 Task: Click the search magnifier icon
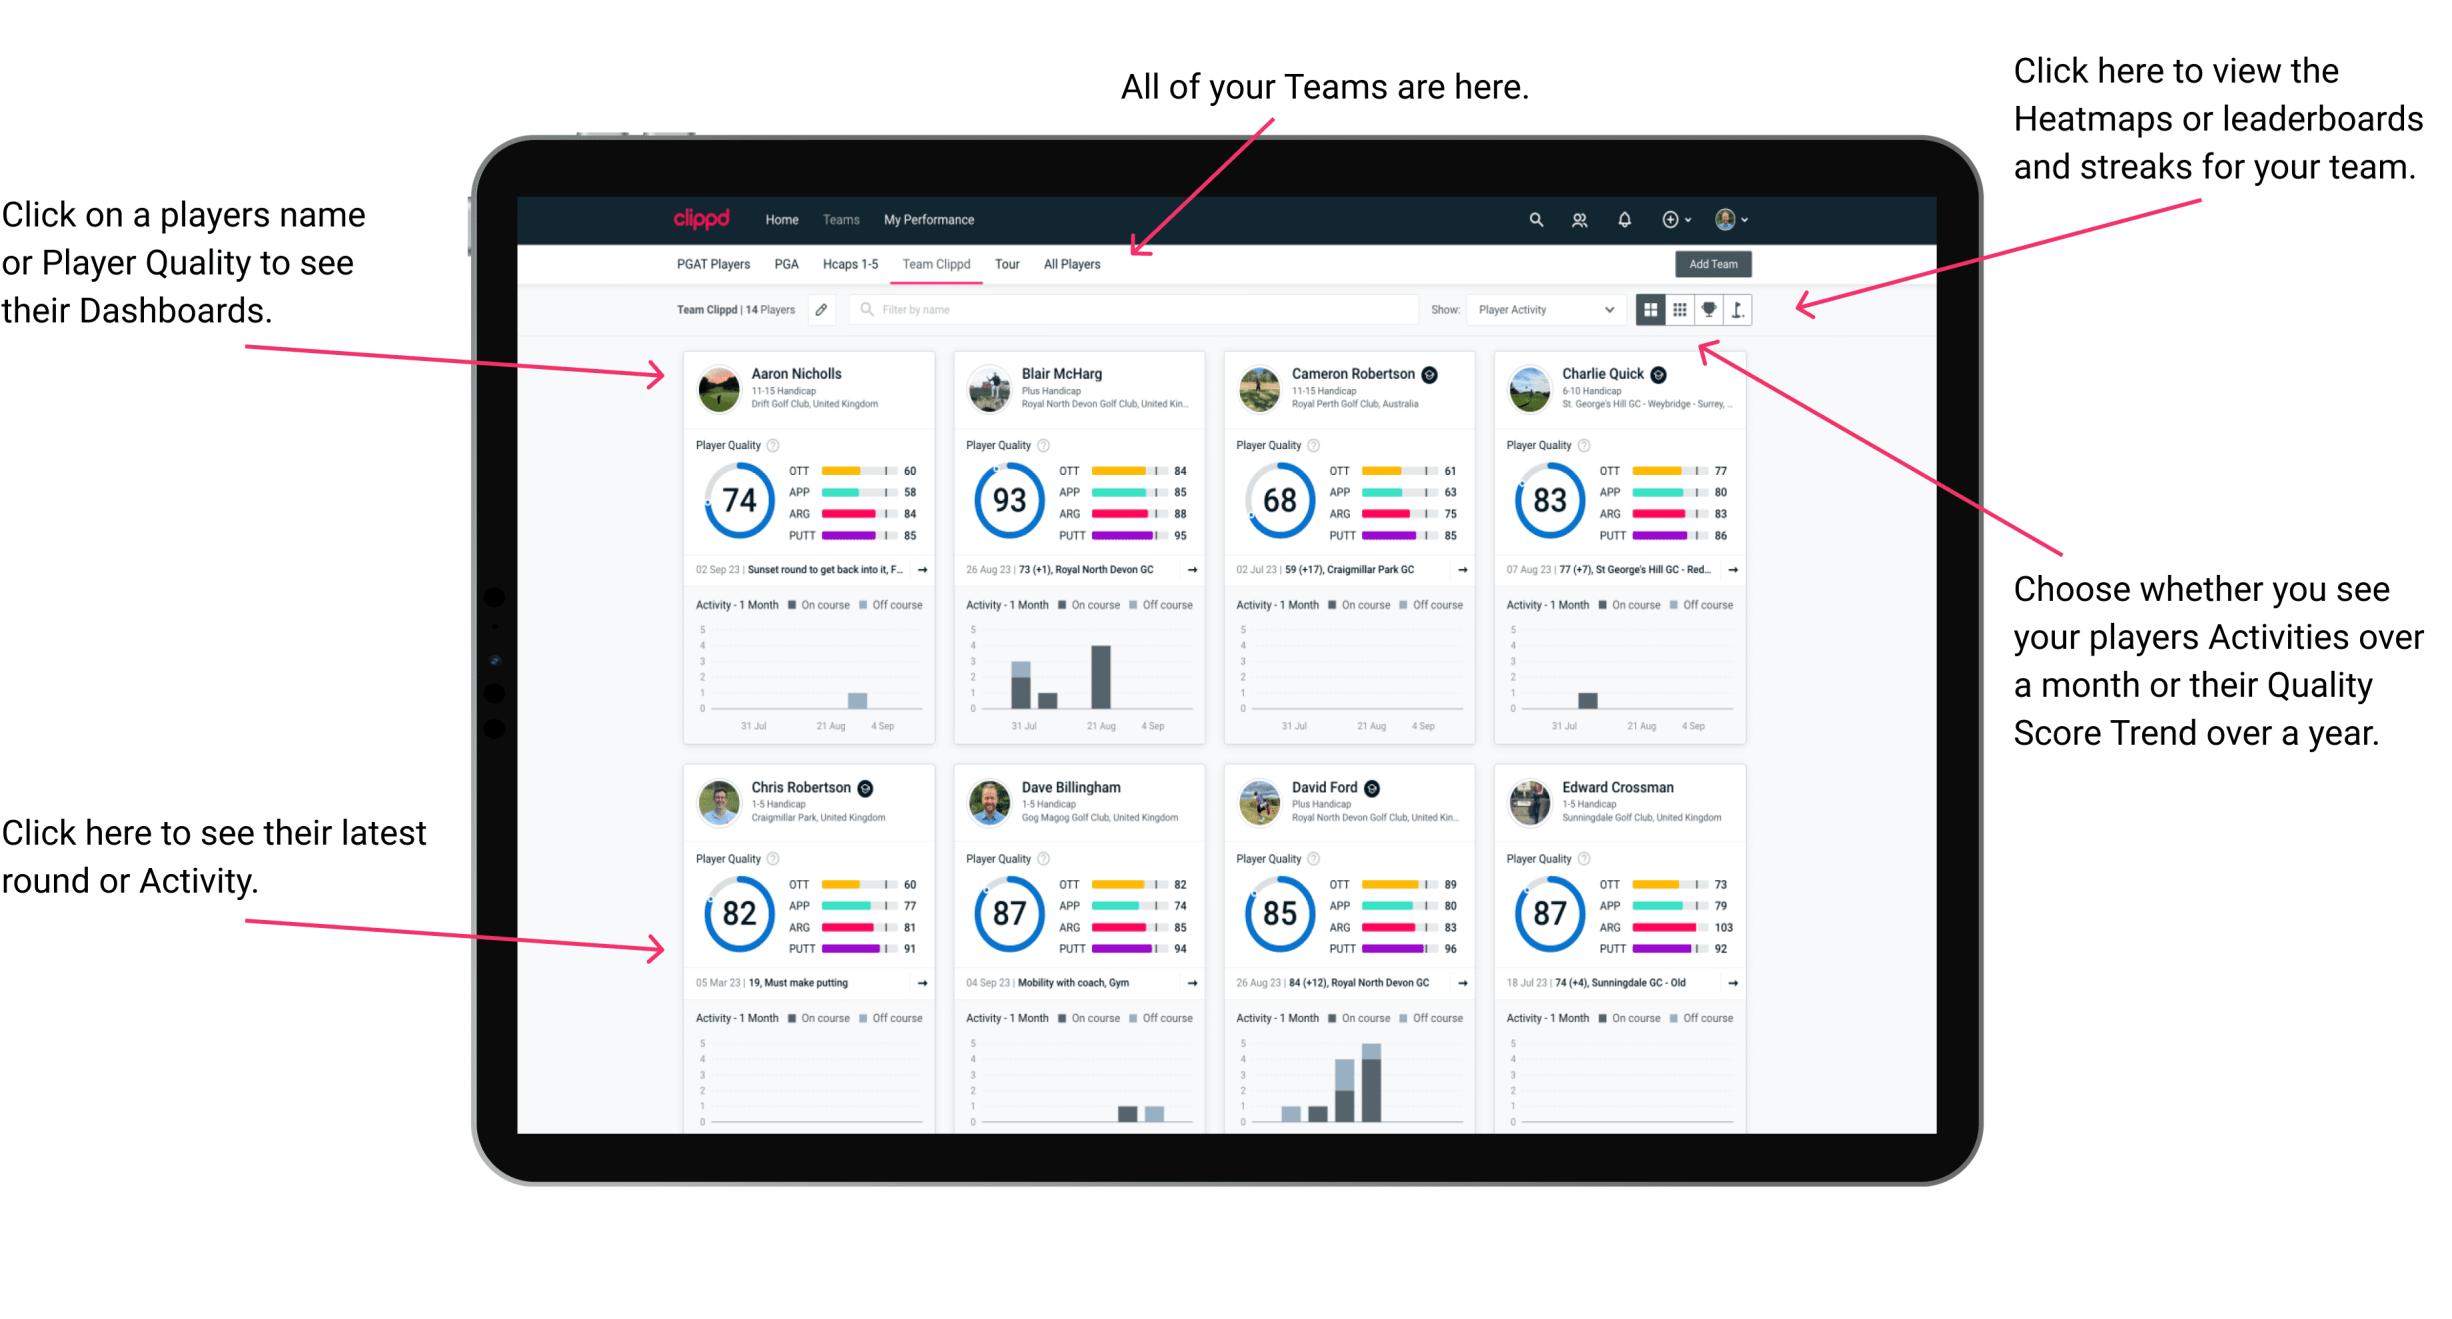(x=1533, y=219)
